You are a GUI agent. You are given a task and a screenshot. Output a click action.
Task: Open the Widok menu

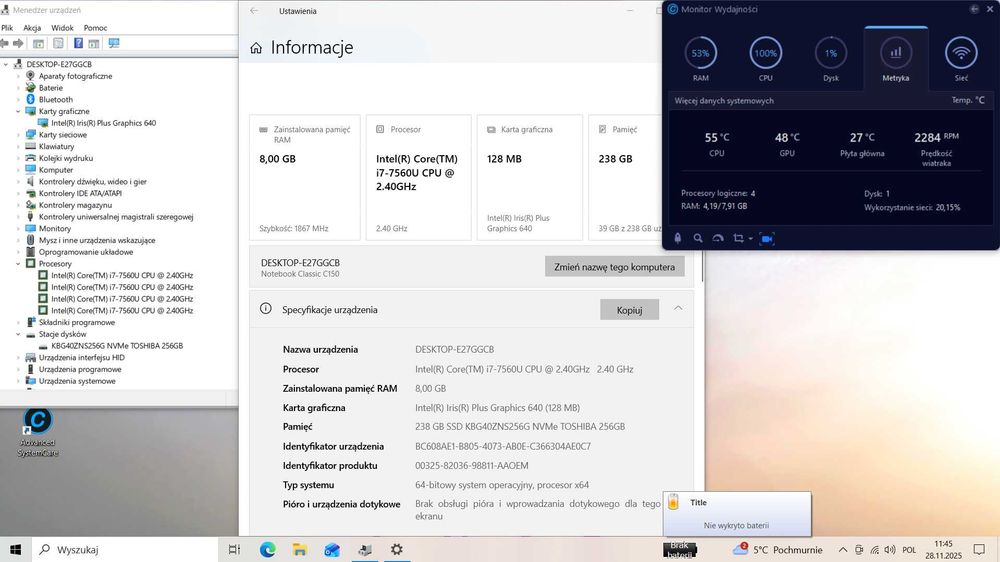pyautogui.click(x=62, y=28)
